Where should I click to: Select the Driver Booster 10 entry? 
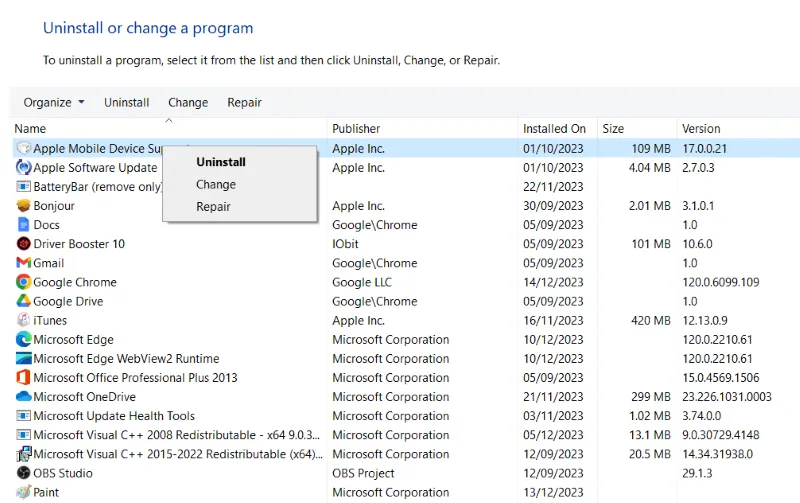tap(79, 244)
